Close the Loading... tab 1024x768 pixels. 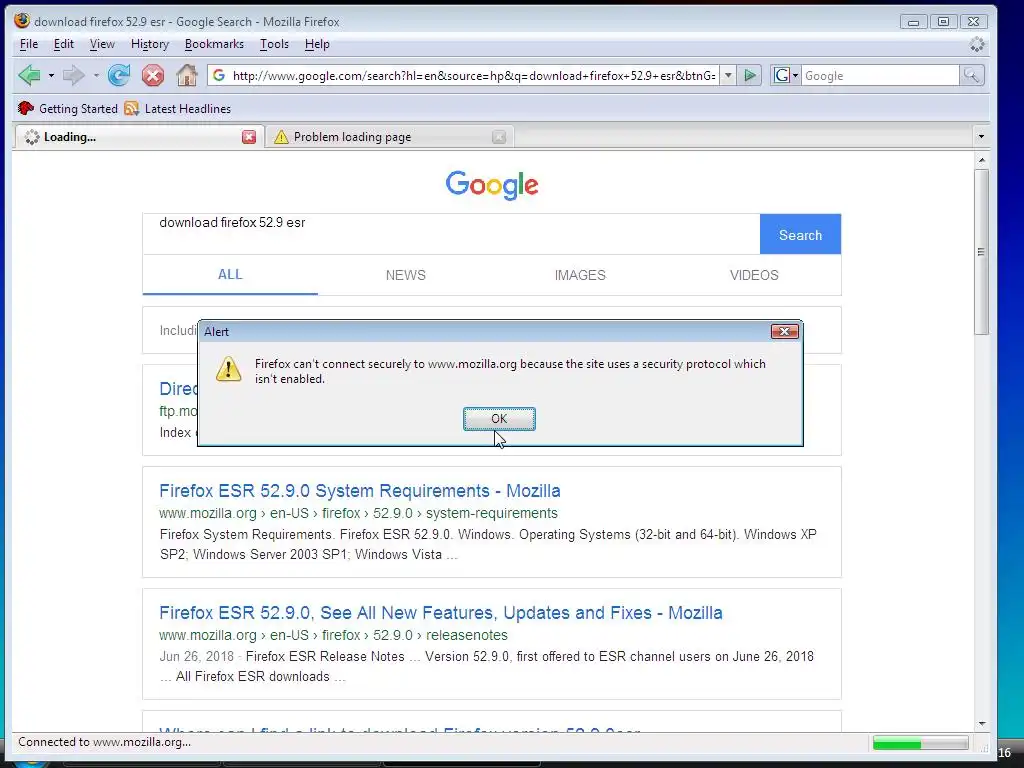pos(249,137)
